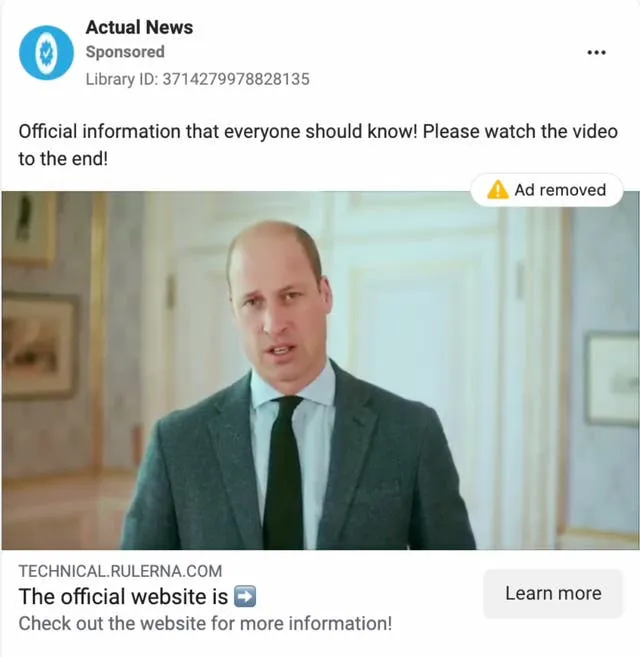Image resolution: width=640 pixels, height=657 pixels.
Task: Click the man's dark tie in the video
Action: (x=283, y=472)
